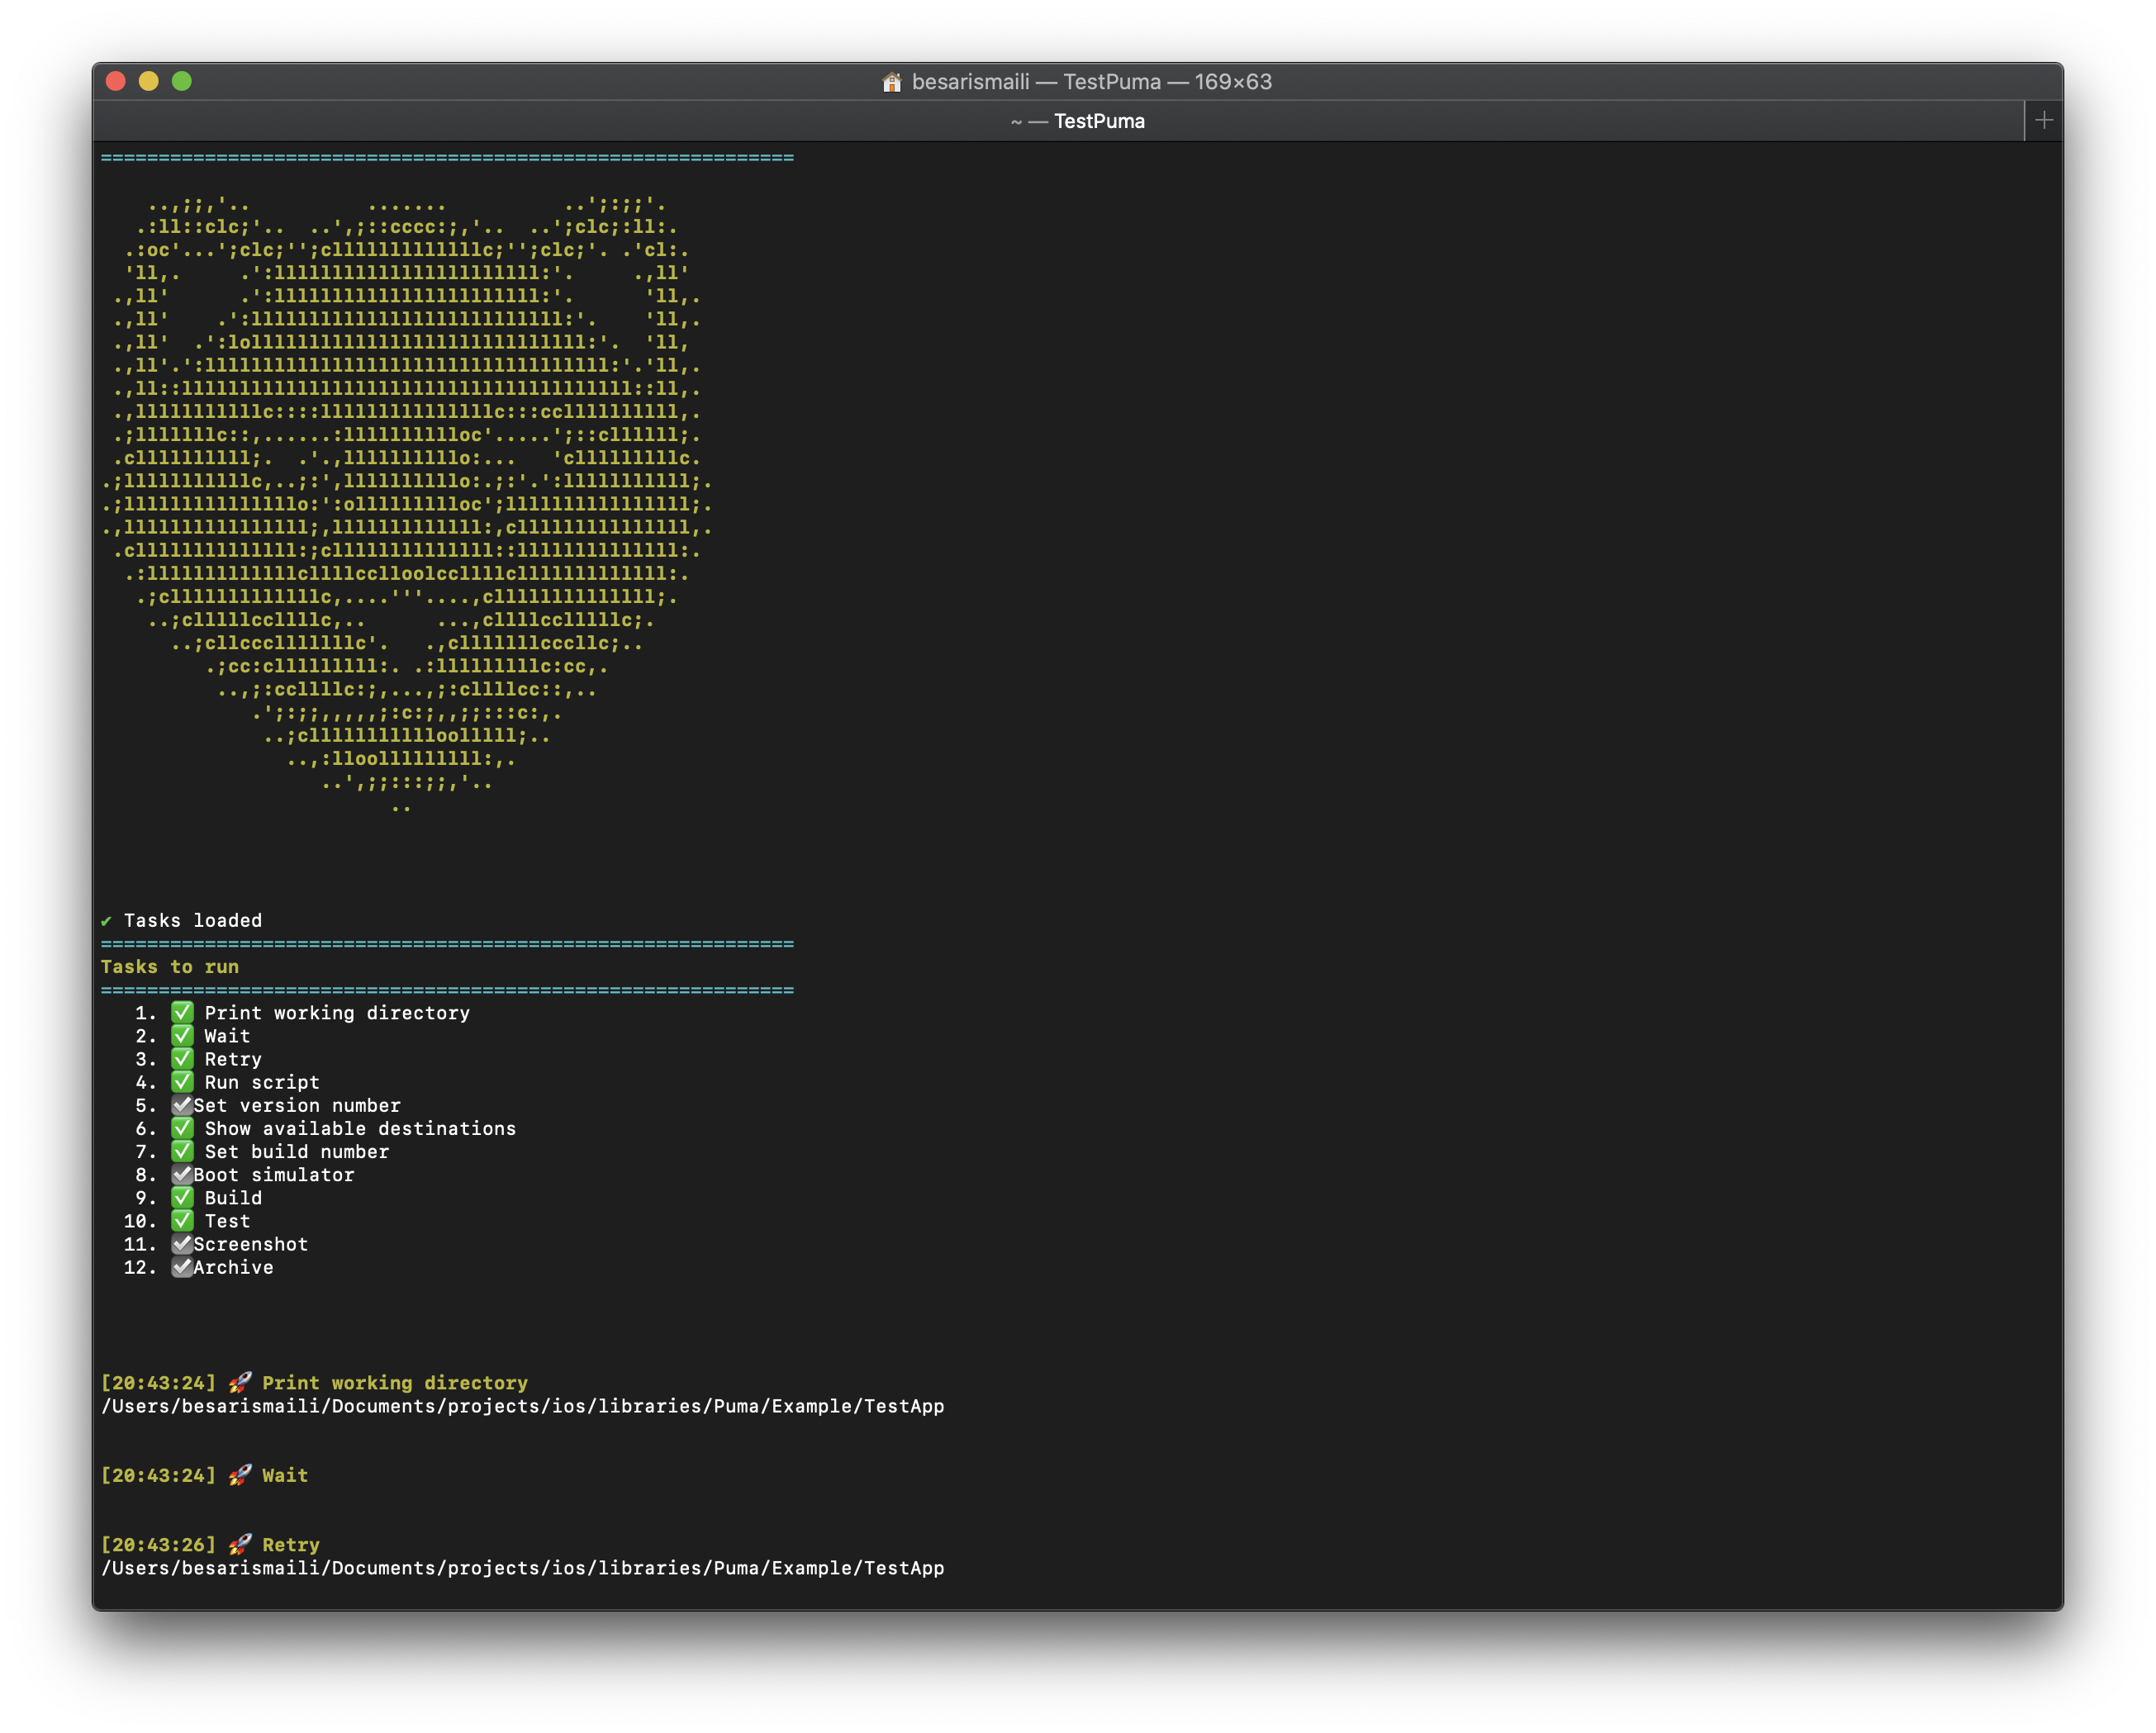Click rocket icon beside Print working directory log
The width and height of the screenshot is (2156, 1733).
pos(240,1382)
